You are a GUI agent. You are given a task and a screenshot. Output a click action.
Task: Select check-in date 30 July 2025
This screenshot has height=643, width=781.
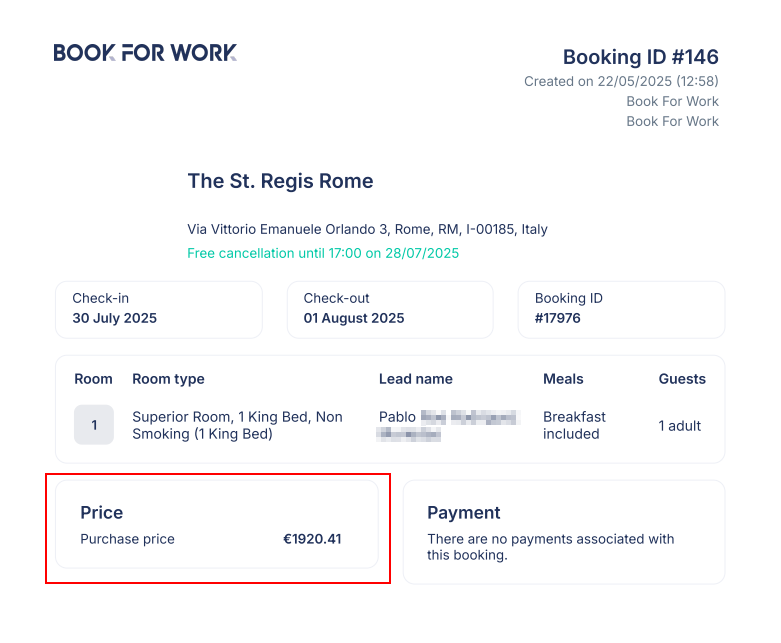coord(115,318)
